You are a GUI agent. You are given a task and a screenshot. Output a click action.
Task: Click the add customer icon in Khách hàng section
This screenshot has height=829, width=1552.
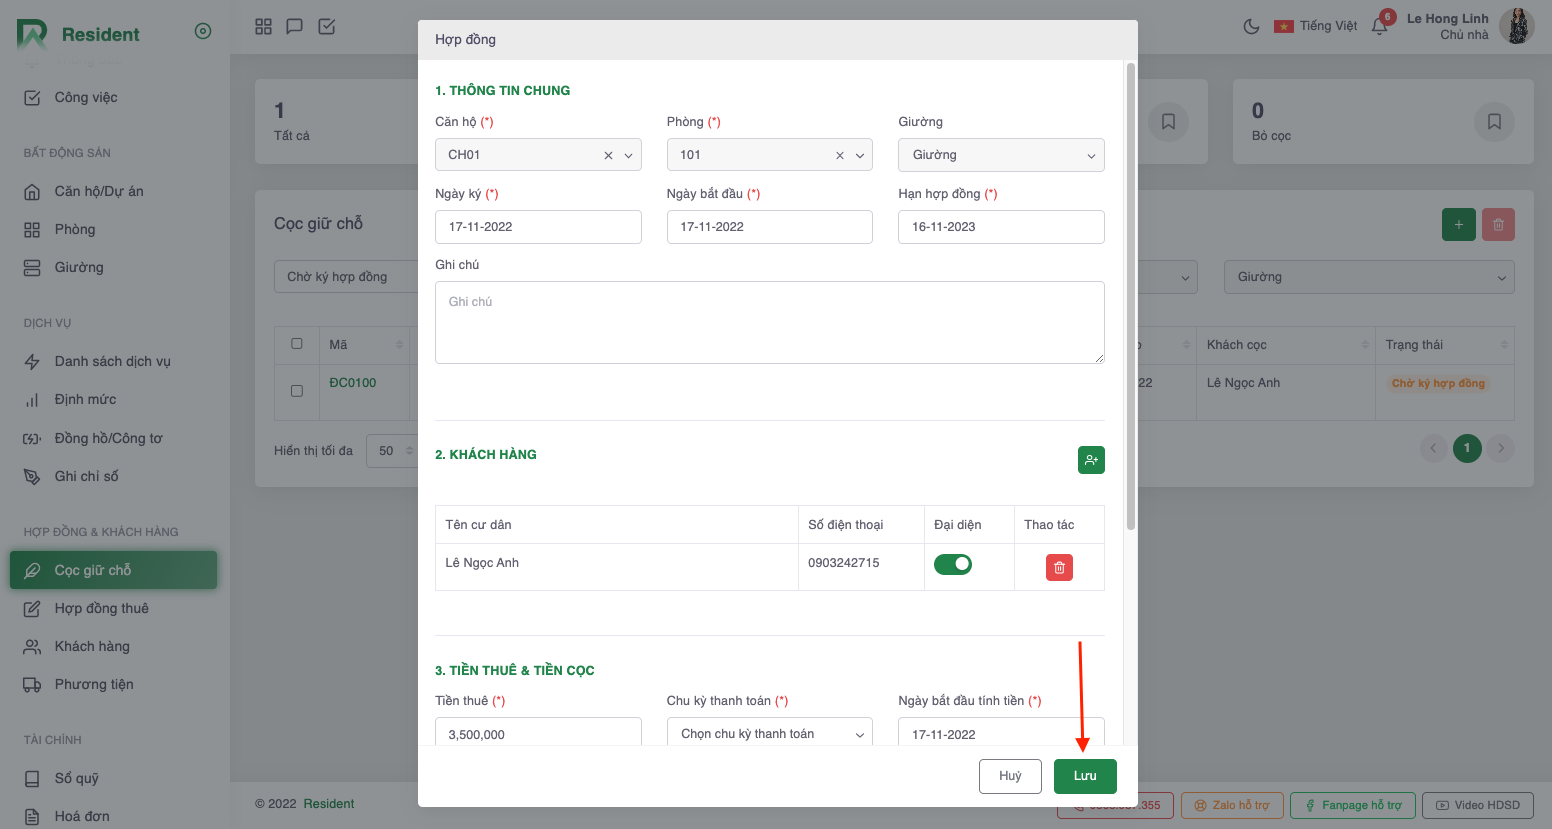[1091, 460]
